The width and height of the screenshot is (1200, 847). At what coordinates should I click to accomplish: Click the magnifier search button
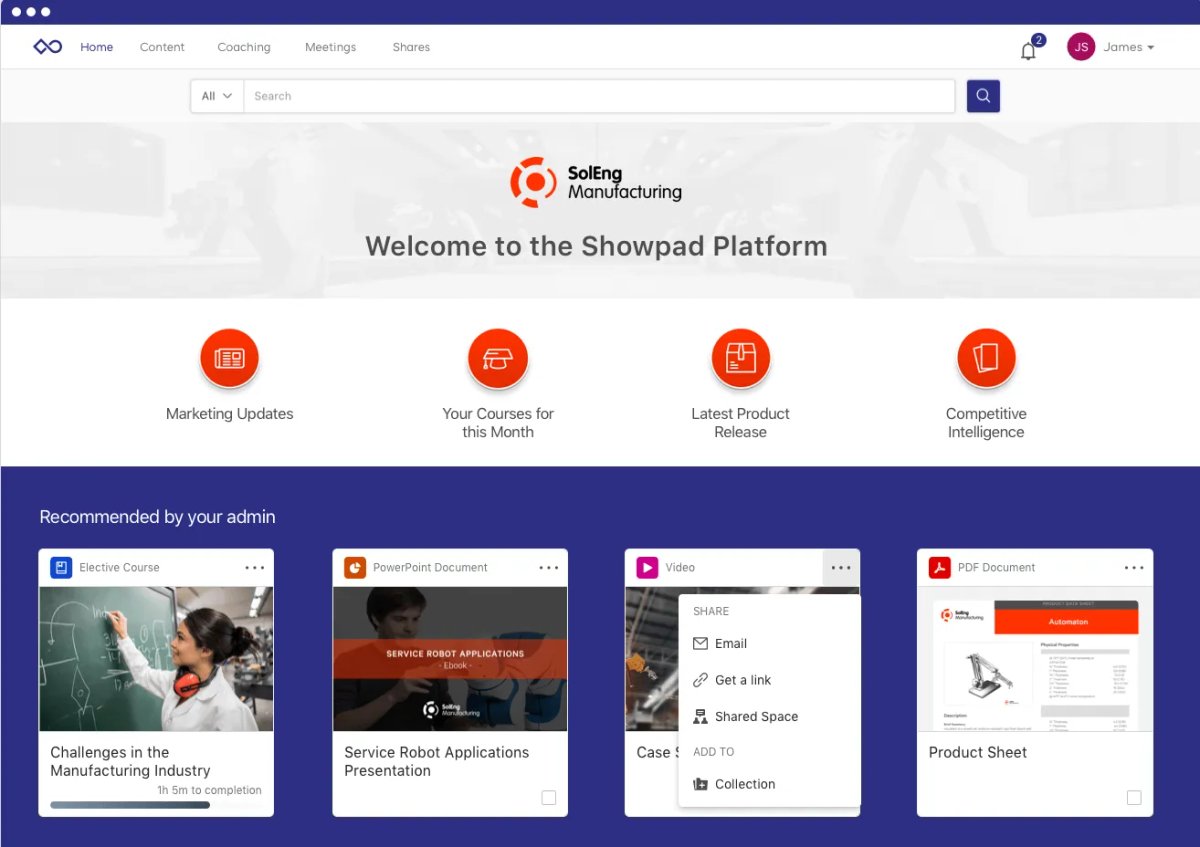click(983, 96)
